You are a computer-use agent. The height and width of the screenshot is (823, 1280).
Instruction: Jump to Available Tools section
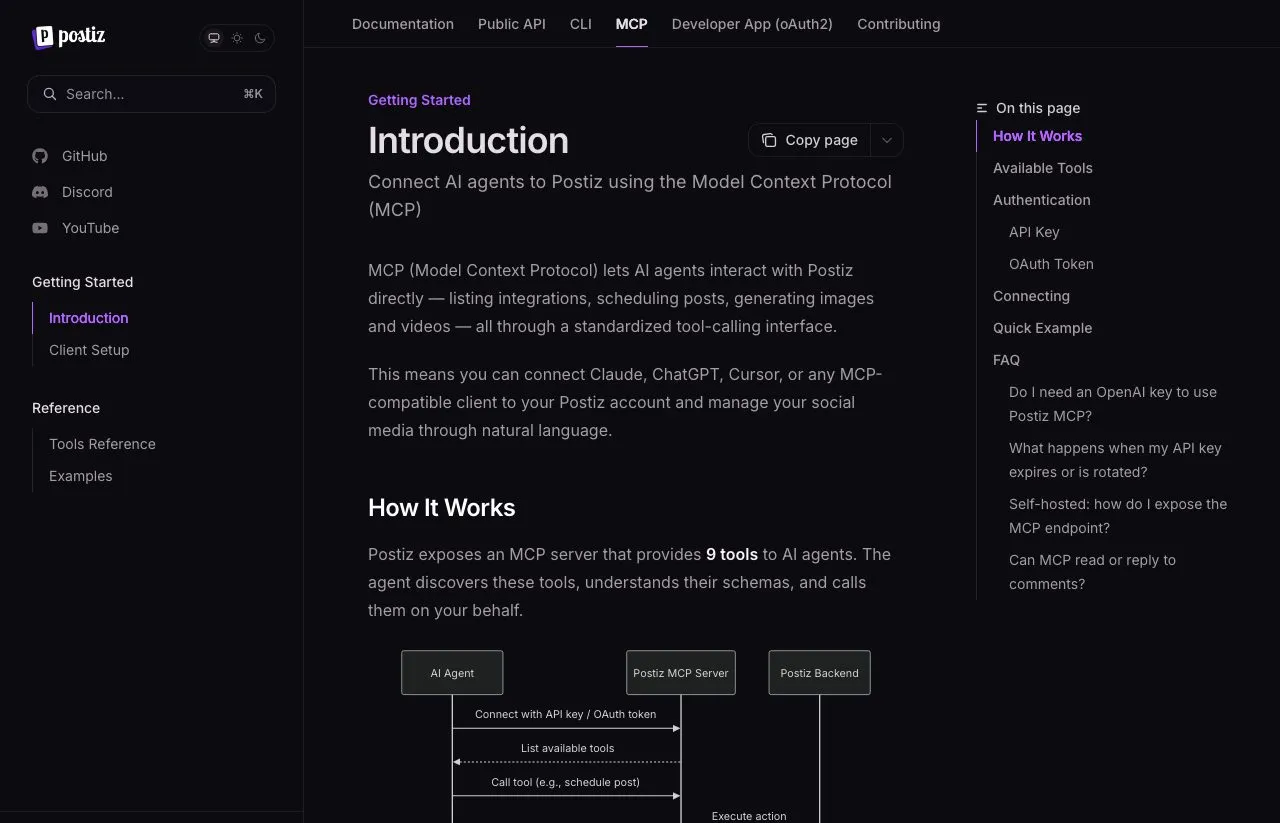click(x=1043, y=168)
